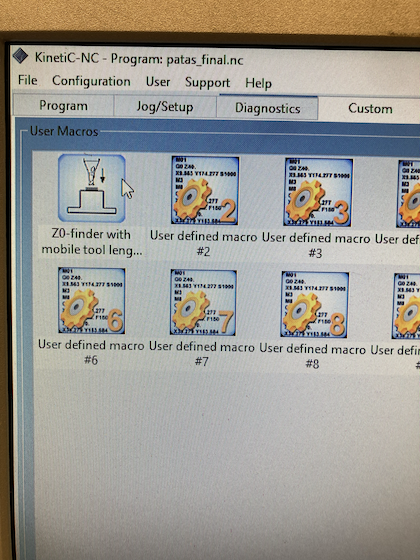The height and width of the screenshot is (560, 420).
Task: Click the 'Z0-finder with mobile tool leng...' label
Action: tap(92, 242)
